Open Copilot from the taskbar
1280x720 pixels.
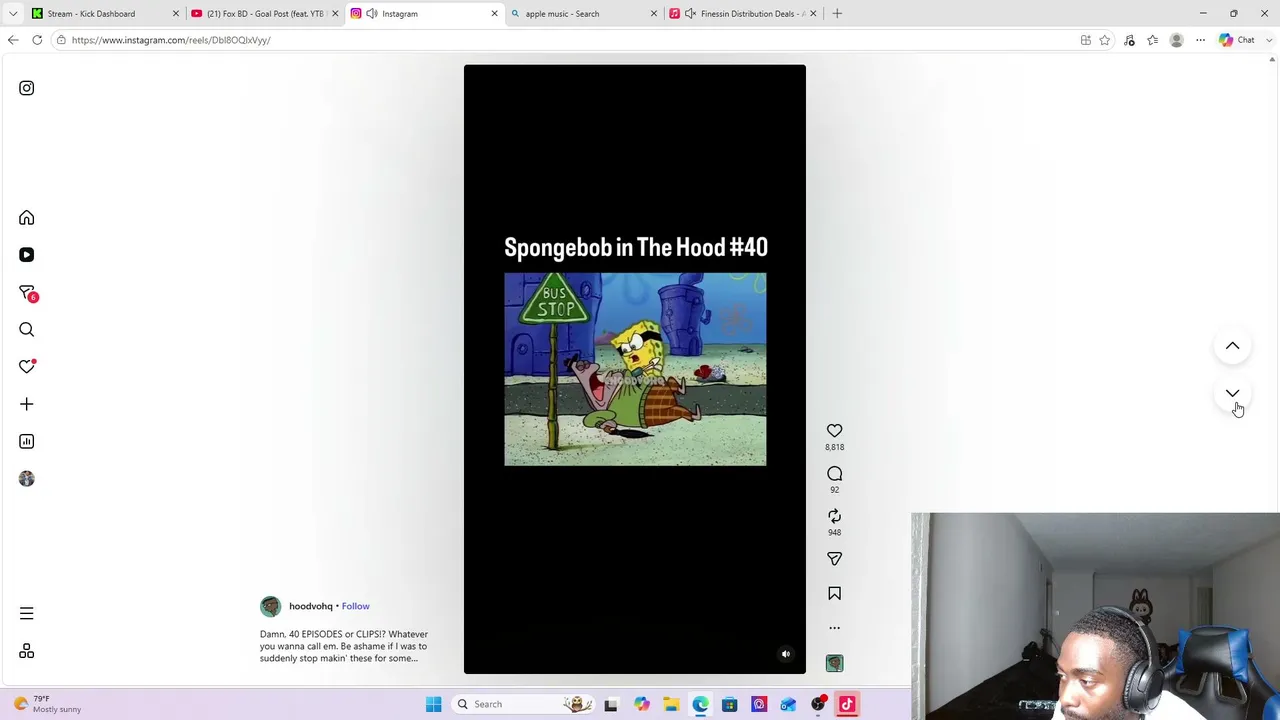pos(642,704)
